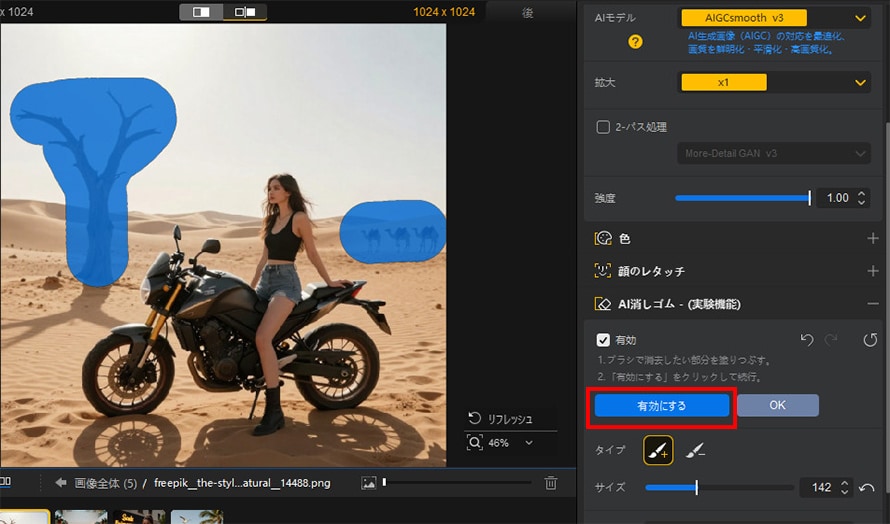Click the thumbnail size image icon
This screenshot has width=890, height=524.
(x=369, y=483)
